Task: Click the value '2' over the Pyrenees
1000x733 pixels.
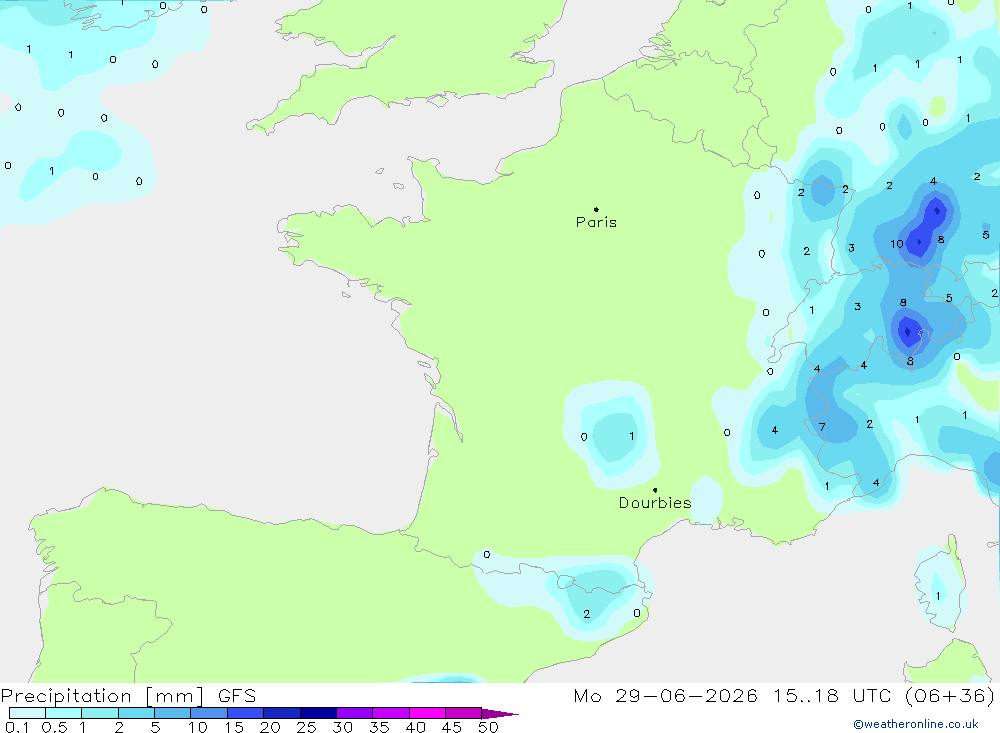Action: click(x=586, y=614)
